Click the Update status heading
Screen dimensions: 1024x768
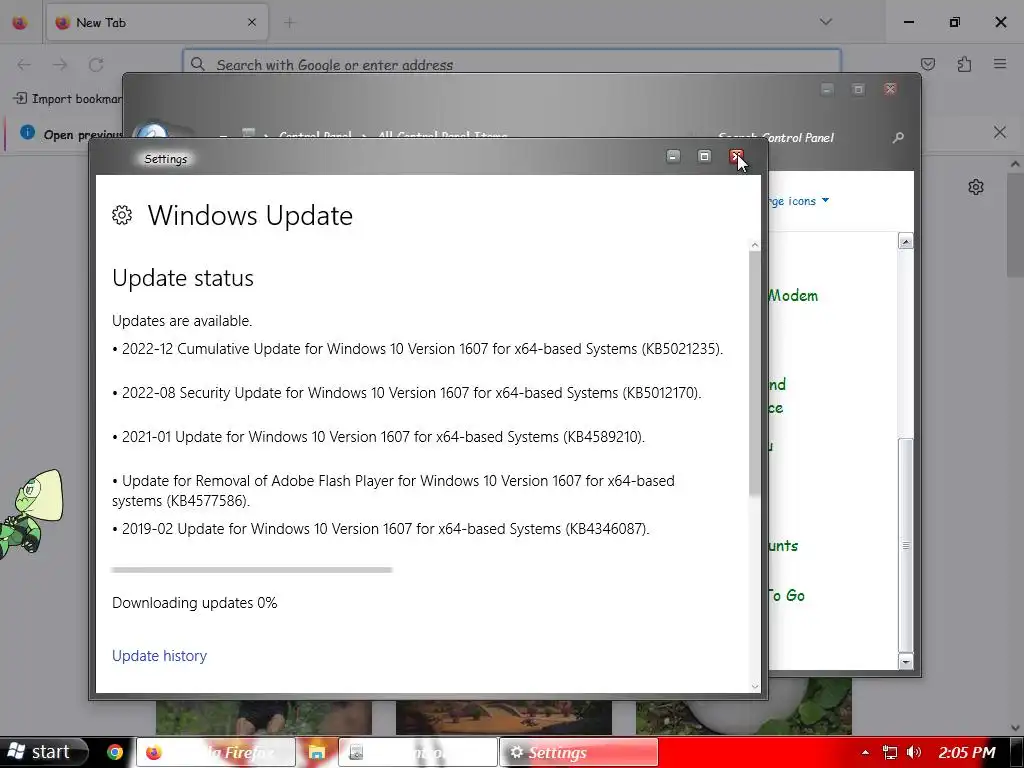click(183, 278)
